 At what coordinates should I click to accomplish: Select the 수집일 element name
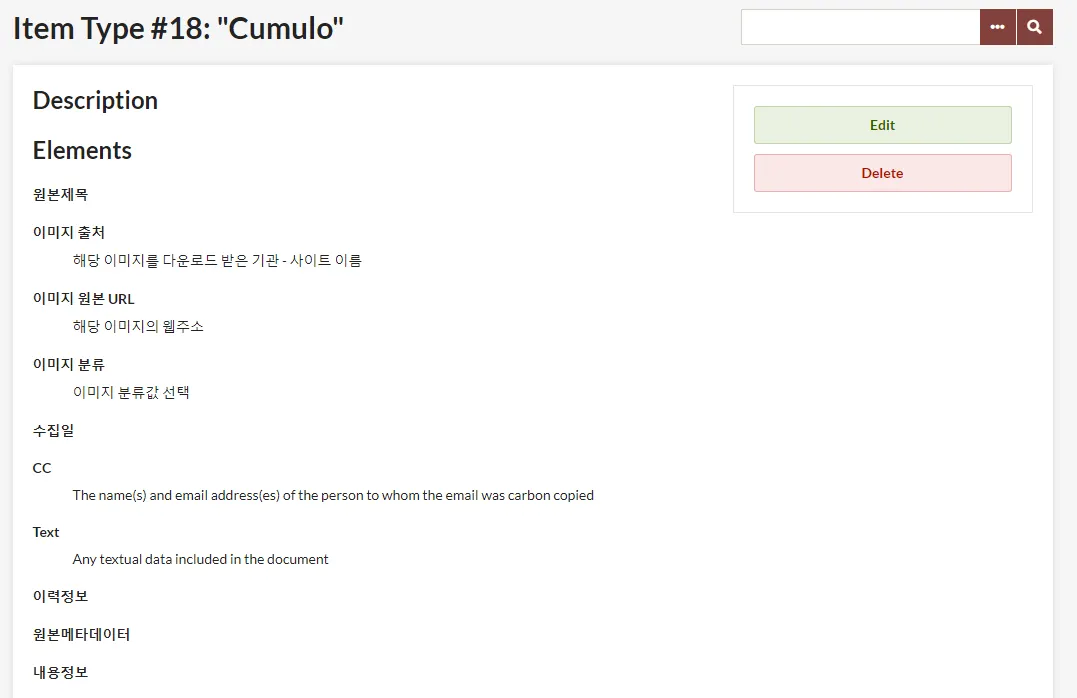click(x=54, y=431)
